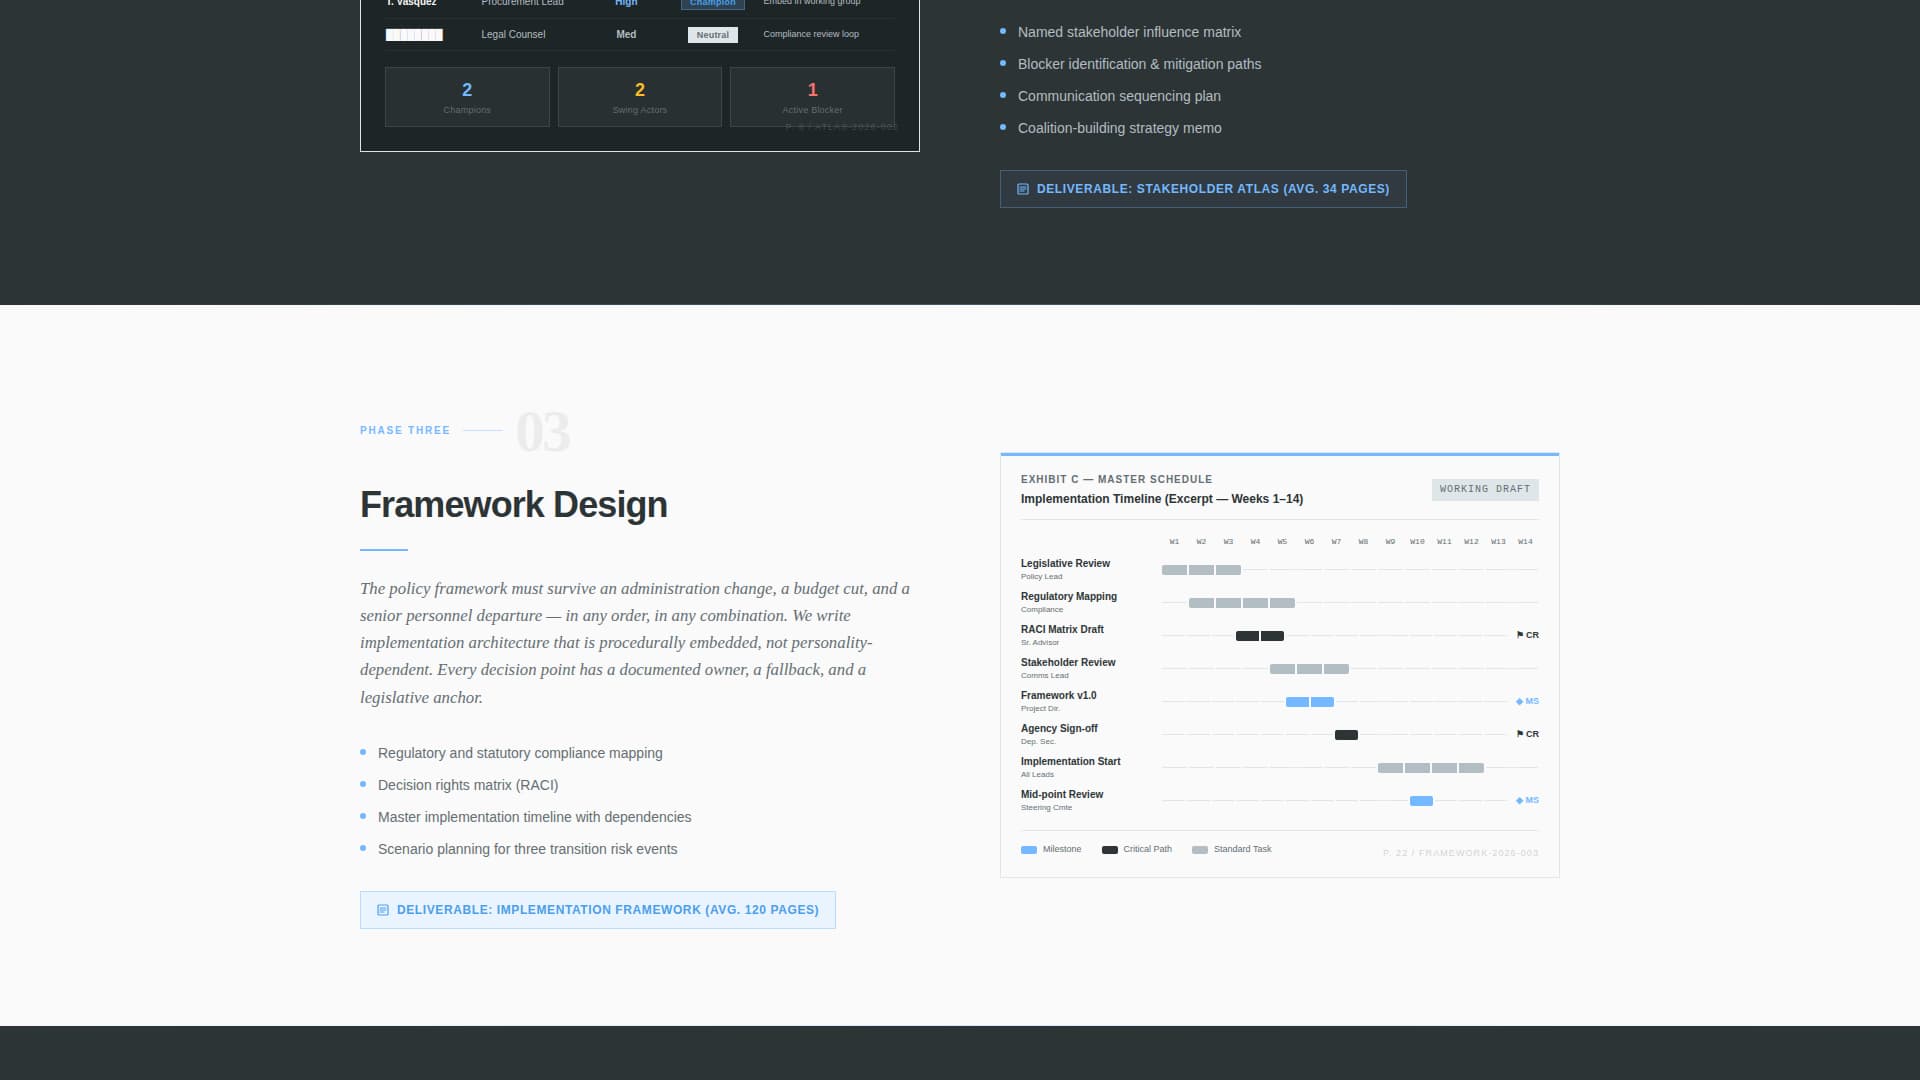
Task: Click the PHASE THREE label
Action: pos(405,430)
